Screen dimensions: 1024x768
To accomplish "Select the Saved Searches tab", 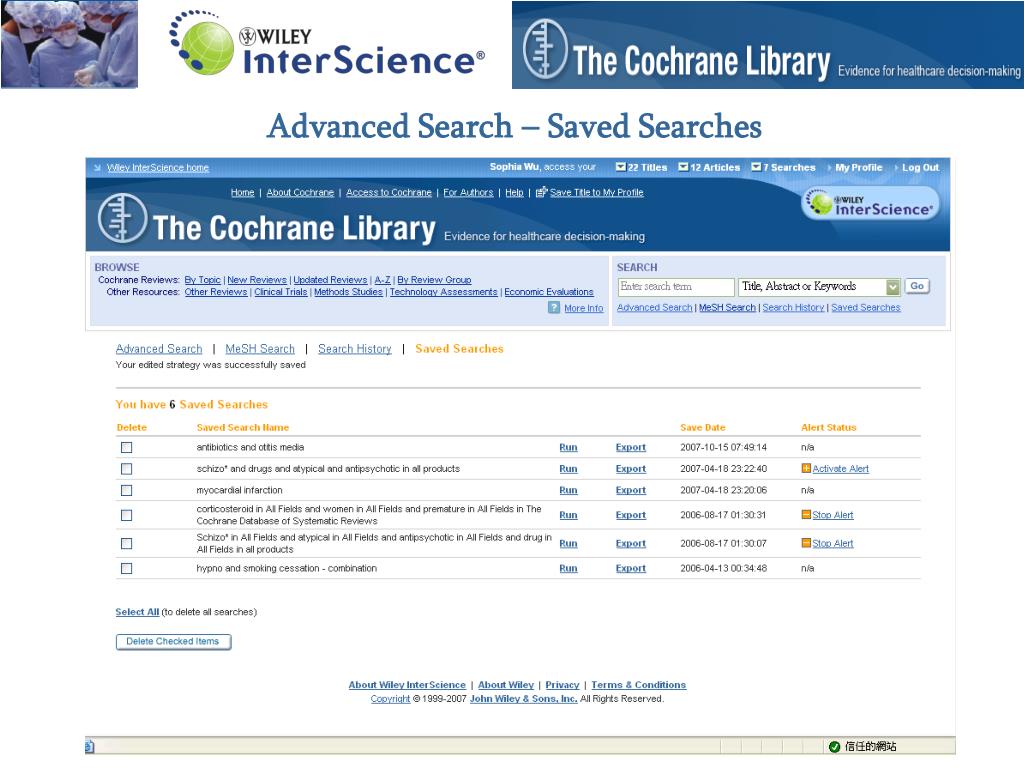I will [x=459, y=349].
